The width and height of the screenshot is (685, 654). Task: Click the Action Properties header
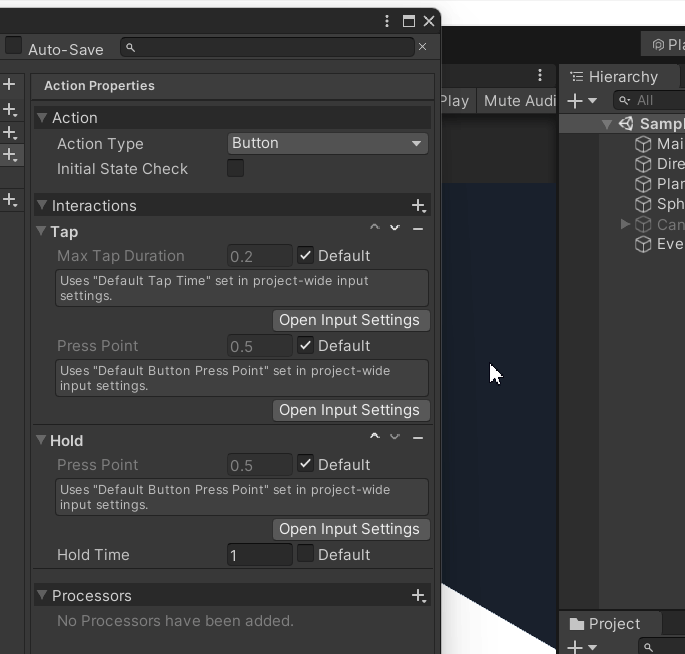pyautogui.click(x=232, y=86)
